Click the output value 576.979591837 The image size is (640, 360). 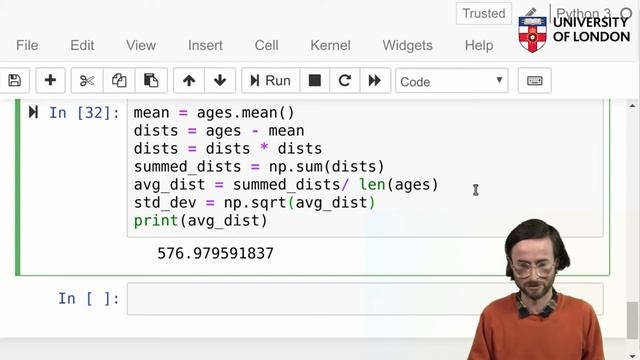pyautogui.click(x=216, y=253)
